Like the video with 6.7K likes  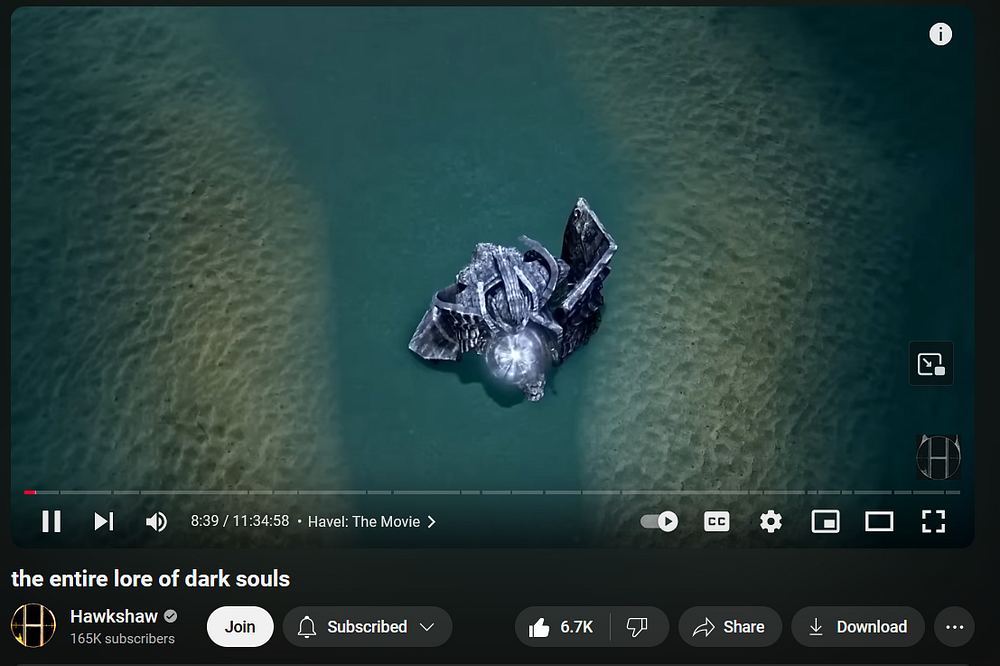561,626
